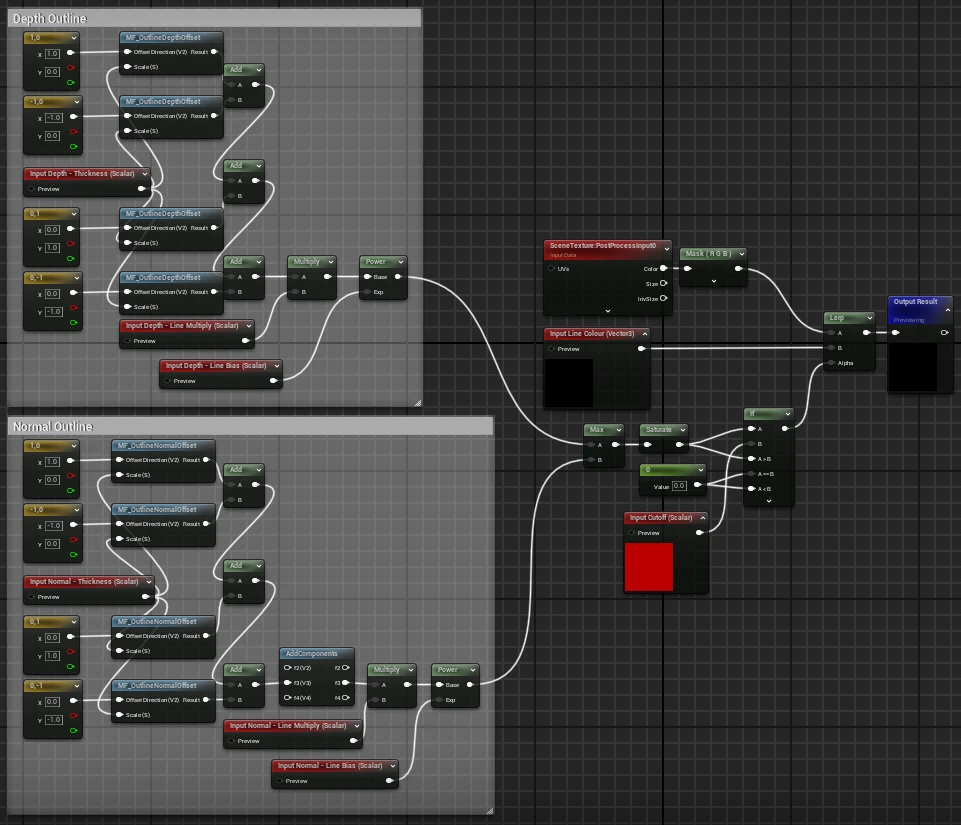961x825 pixels.
Task: Select the SceneTexture:PostProcessInput0 node title
Action: tap(602, 245)
